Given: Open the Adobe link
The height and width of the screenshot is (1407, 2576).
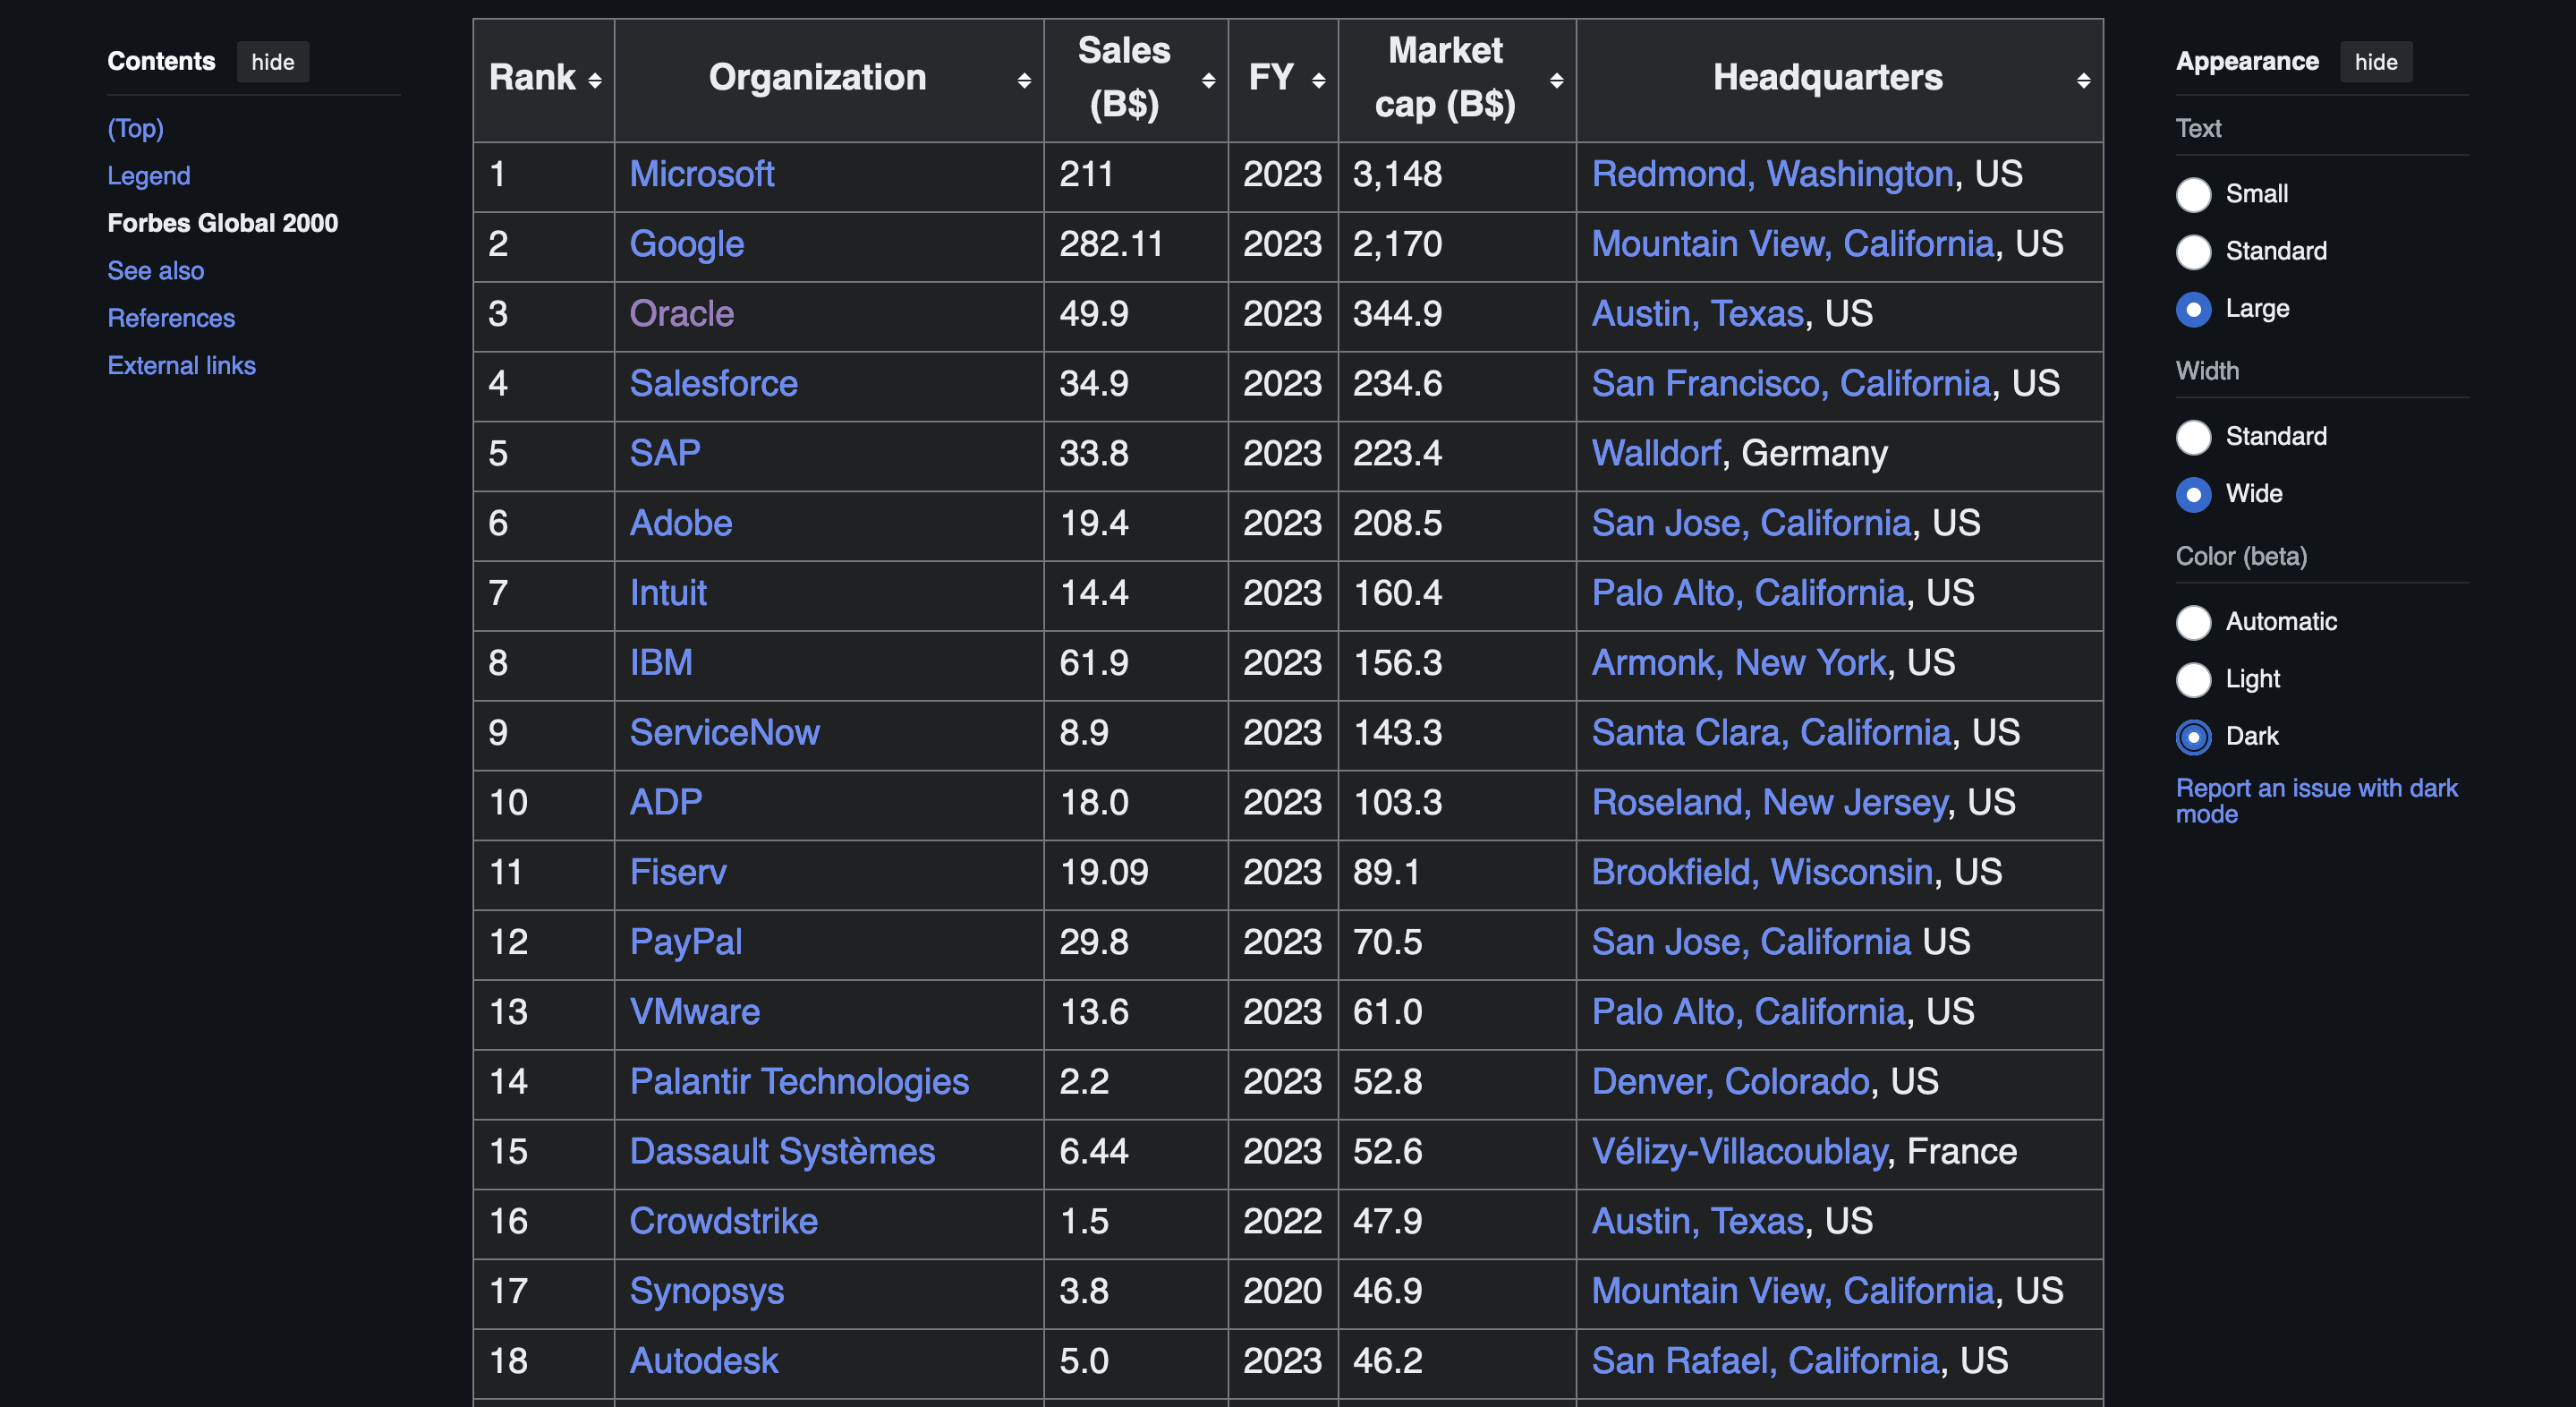Looking at the screenshot, I should [681, 524].
